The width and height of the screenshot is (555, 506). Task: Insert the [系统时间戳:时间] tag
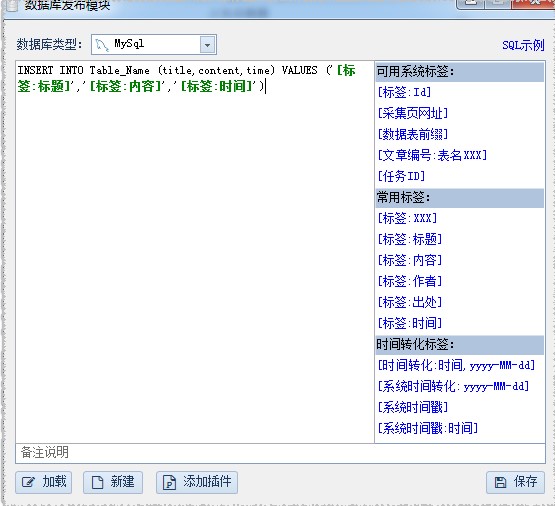[x=428, y=428]
